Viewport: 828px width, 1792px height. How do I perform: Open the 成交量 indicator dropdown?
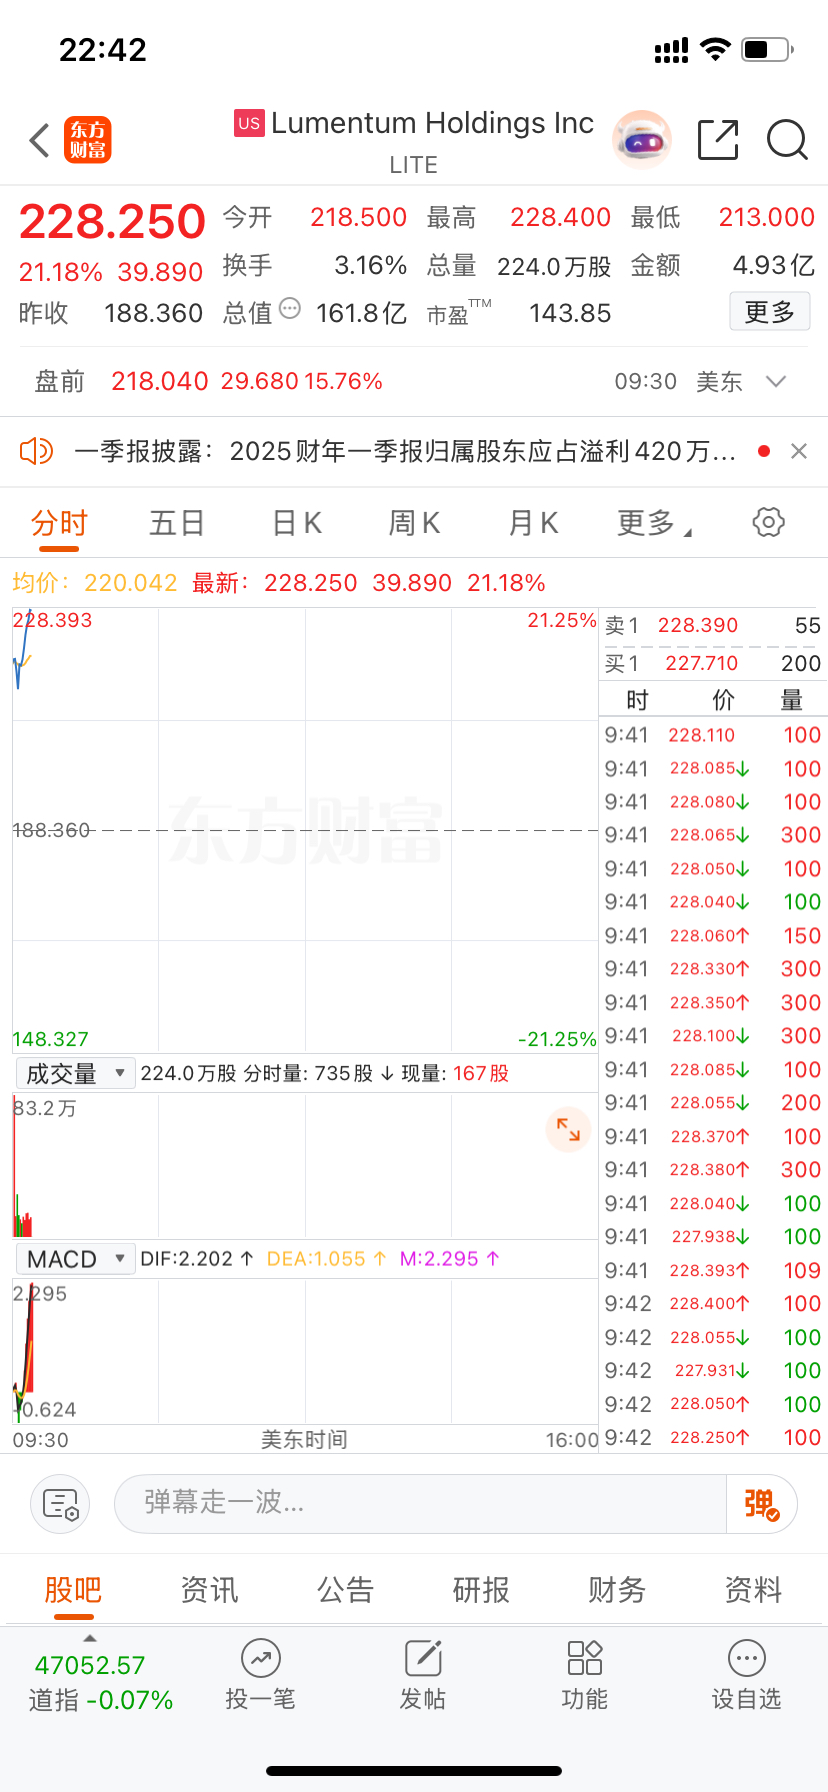(74, 1073)
